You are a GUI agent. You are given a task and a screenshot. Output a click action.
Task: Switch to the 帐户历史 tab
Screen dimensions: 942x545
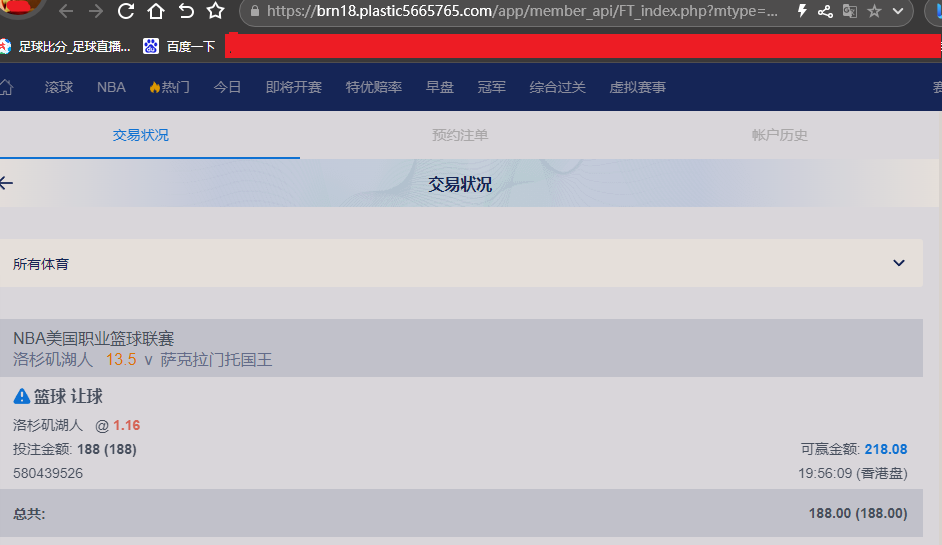click(x=780, y=135)
